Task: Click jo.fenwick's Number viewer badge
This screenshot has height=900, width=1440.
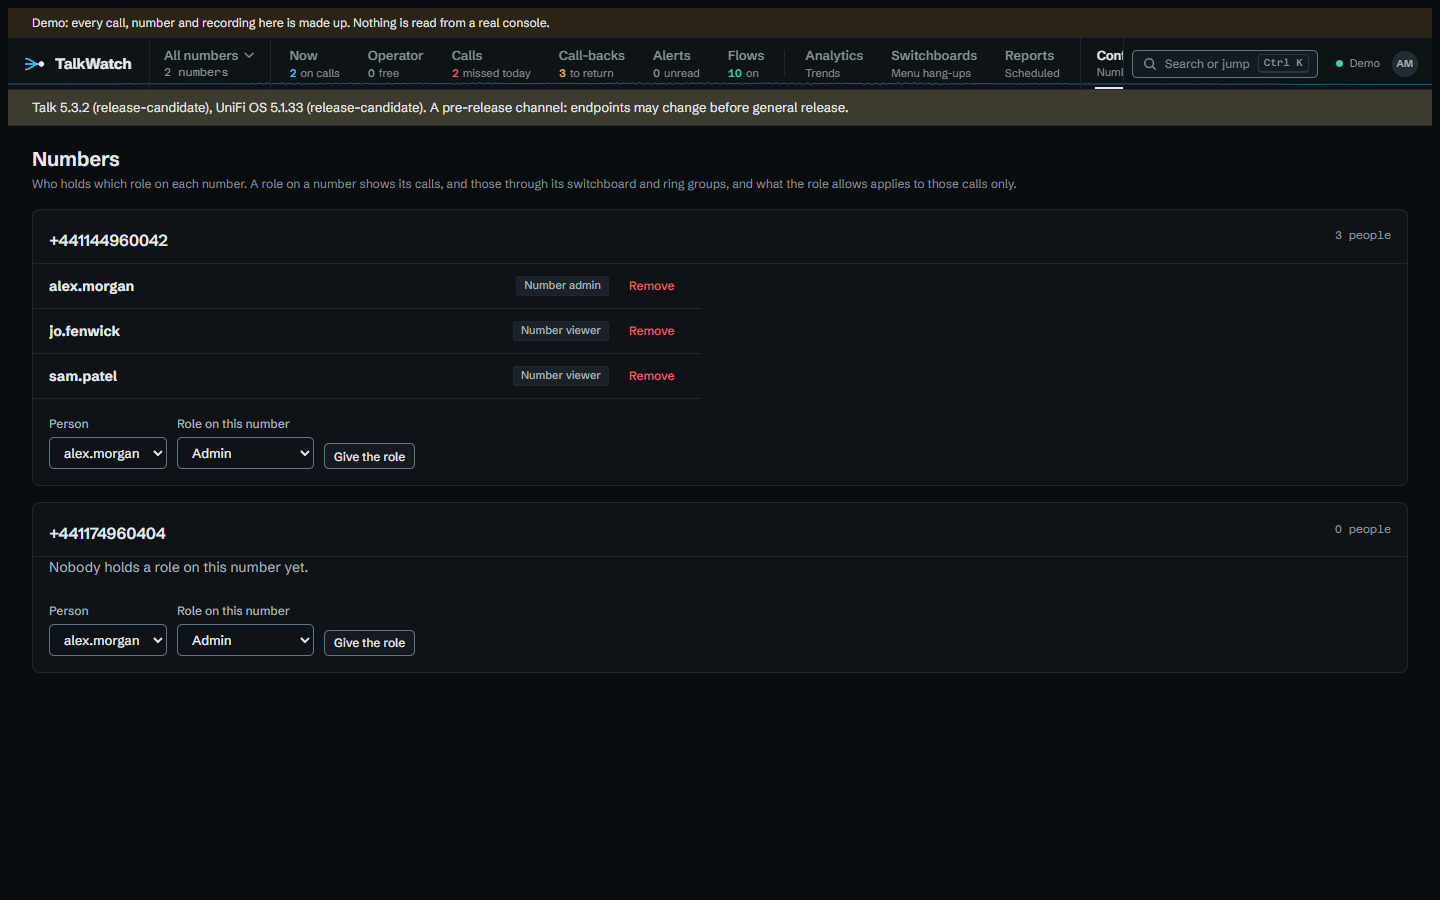Action: pos(561,331)
